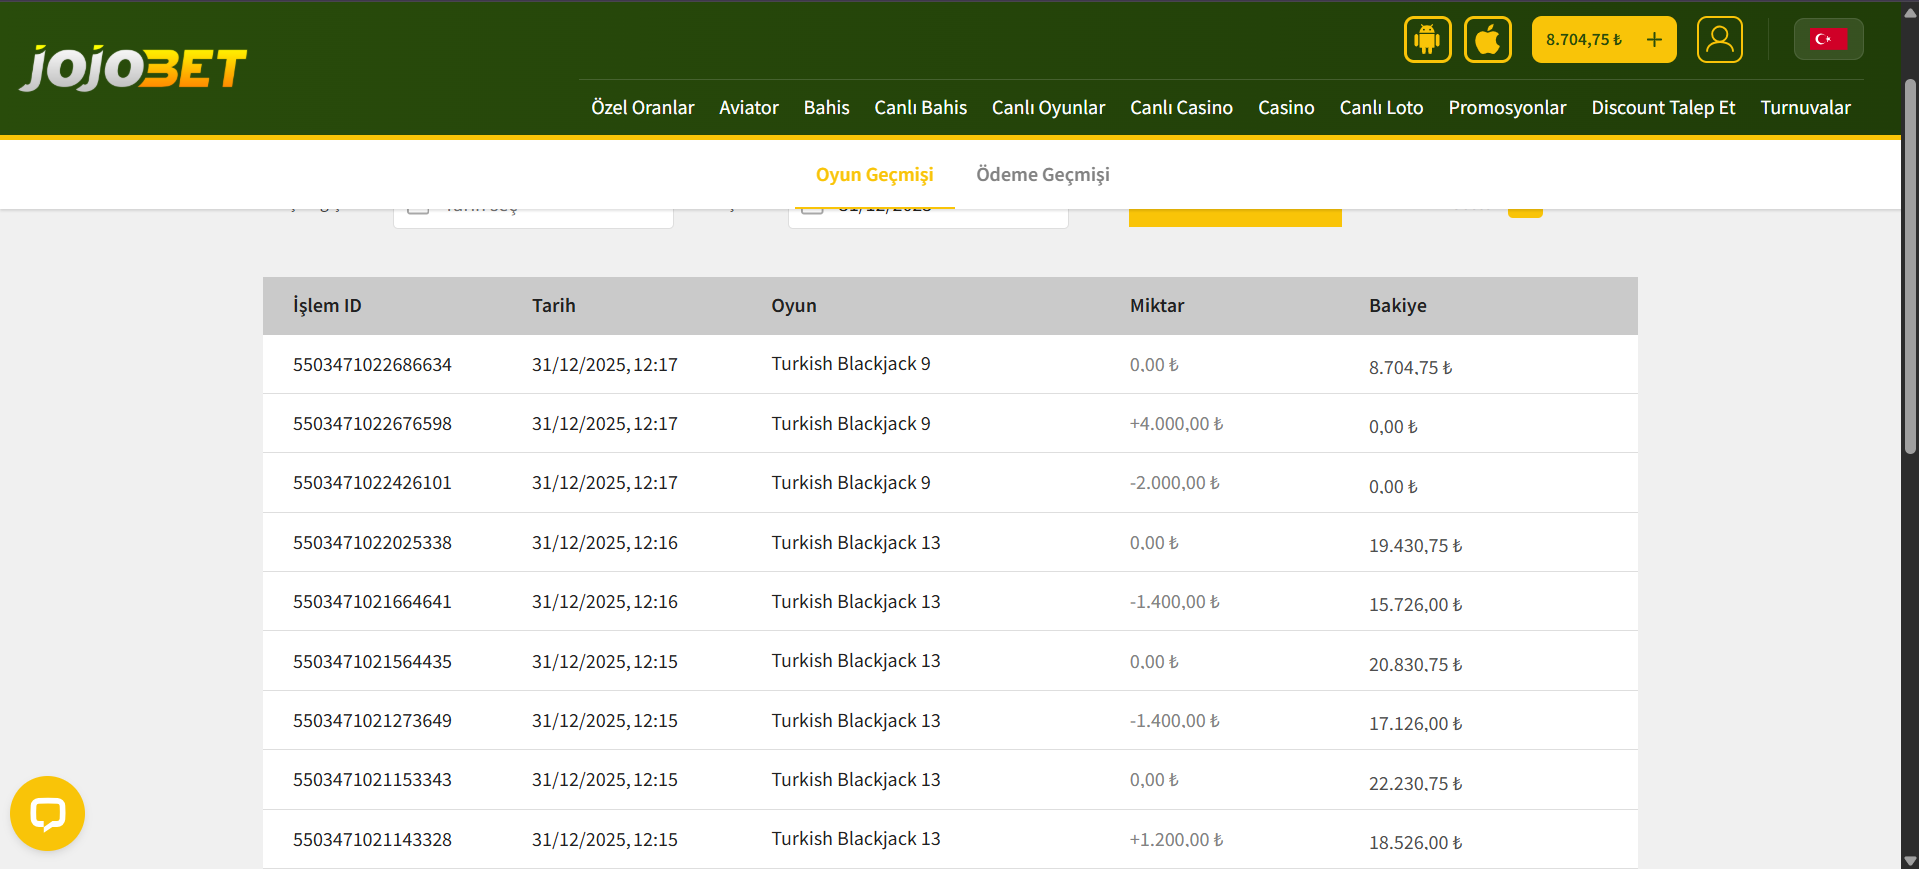Select transaction ID 5503471021153343
1919x869 pixels.
point(372,780)
